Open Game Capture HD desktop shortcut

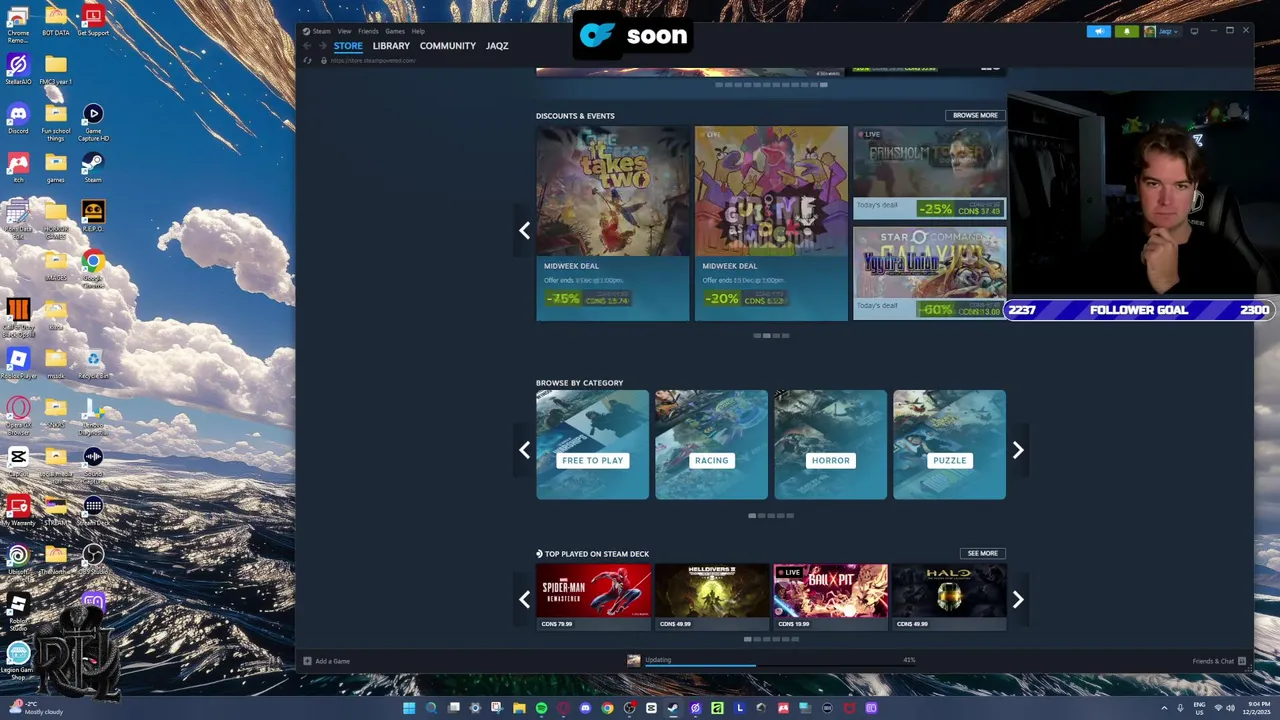click(x=93, y=122)
